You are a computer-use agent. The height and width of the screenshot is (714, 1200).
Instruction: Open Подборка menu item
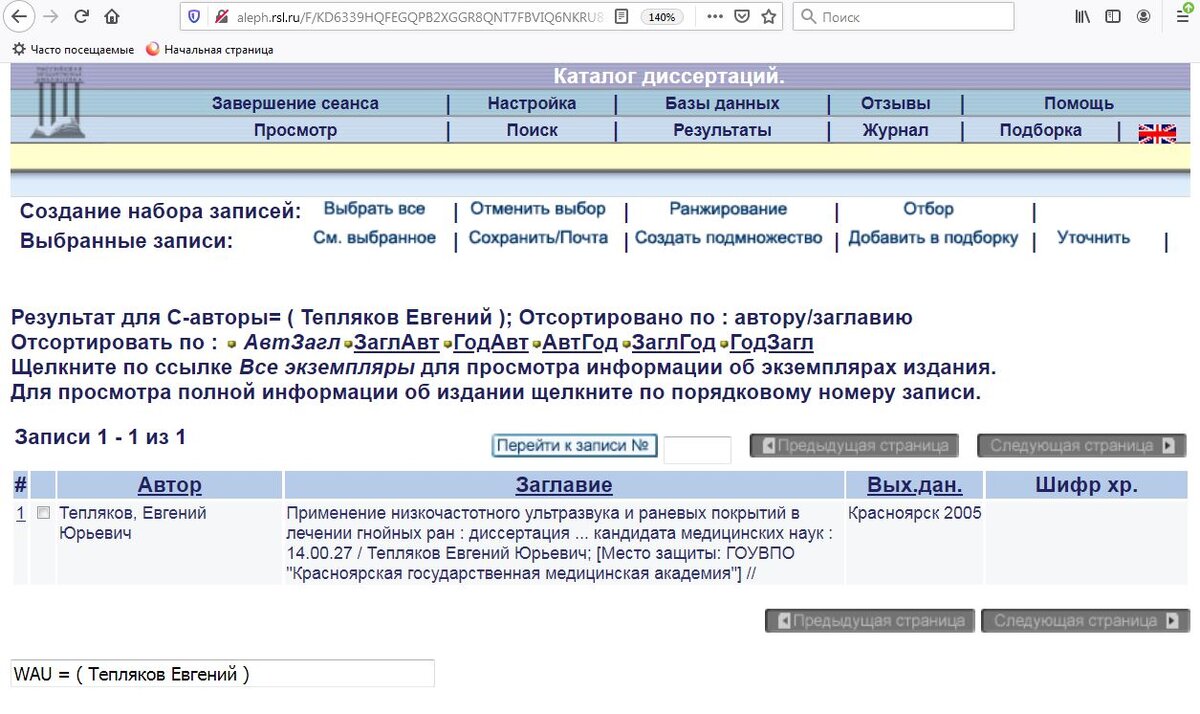point(1041,130)
